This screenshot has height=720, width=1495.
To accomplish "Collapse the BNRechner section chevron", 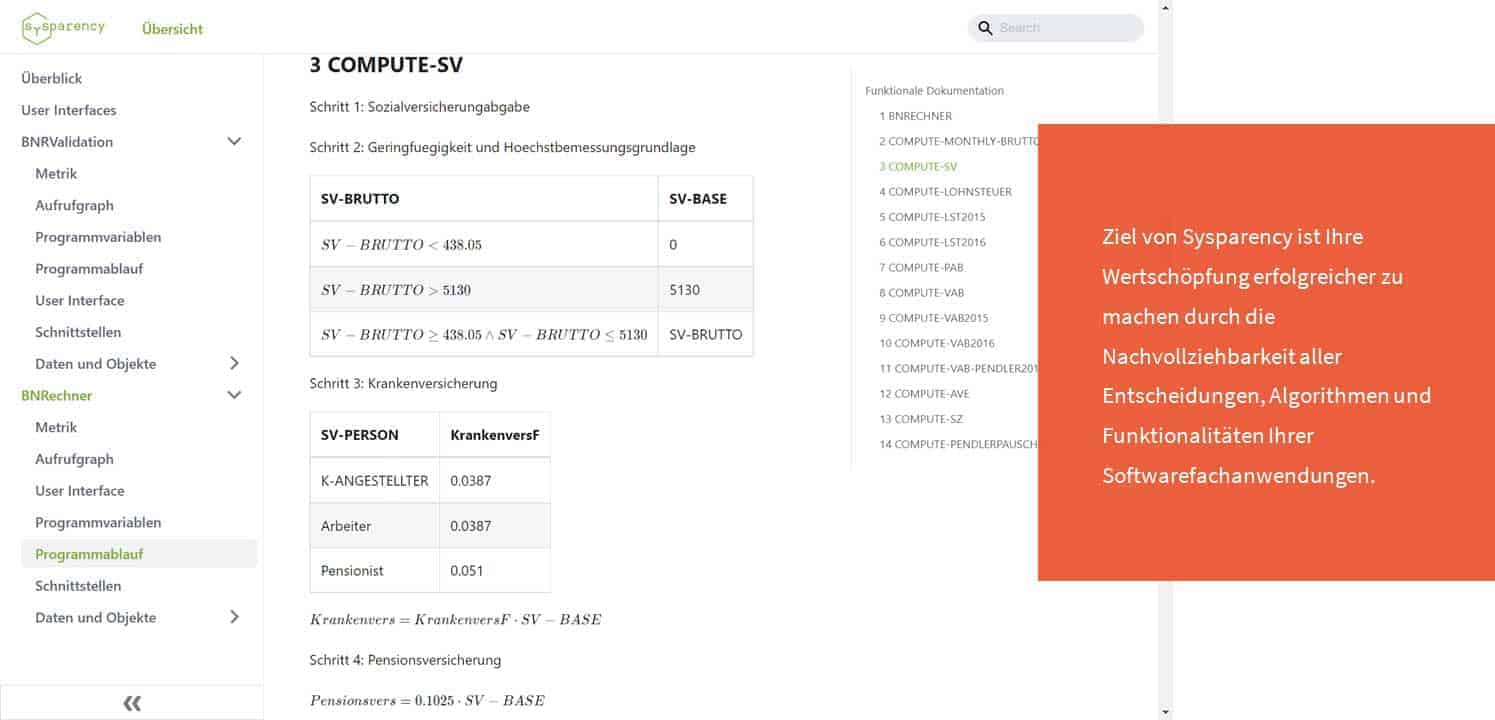I will tap(234, 395).
